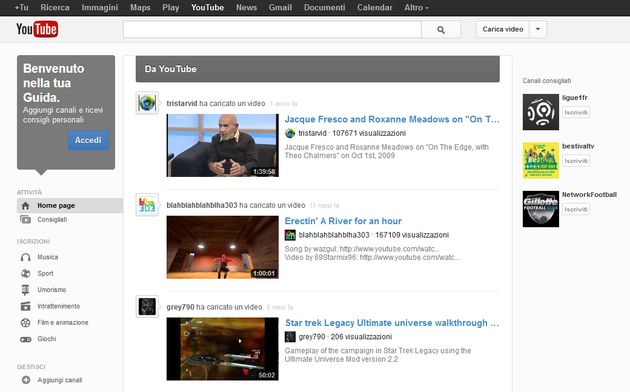Click small tristarvid icon beside view count
Screen dimensions: 630x392
coord(290,133)
